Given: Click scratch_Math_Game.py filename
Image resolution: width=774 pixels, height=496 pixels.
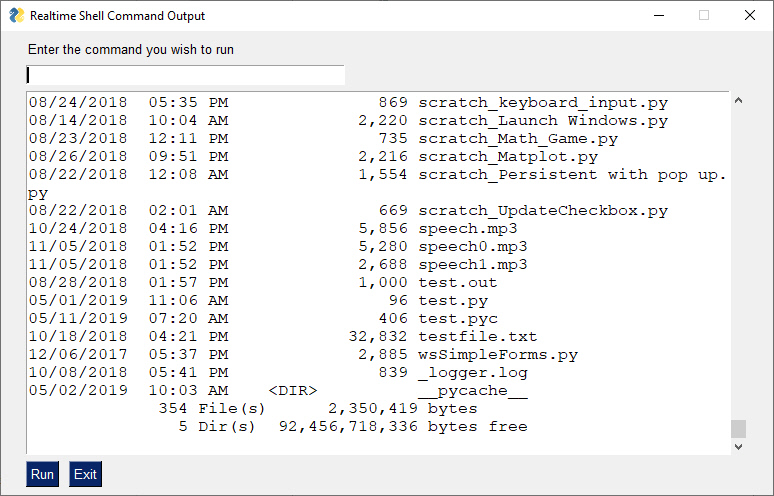Looking at the screenshot, I should (x=518, y=139).
